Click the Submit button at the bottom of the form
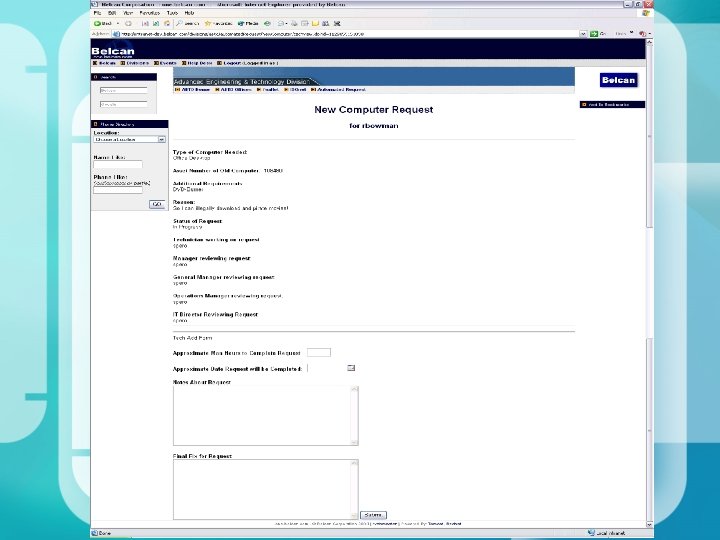 click(x=373, y=515)
